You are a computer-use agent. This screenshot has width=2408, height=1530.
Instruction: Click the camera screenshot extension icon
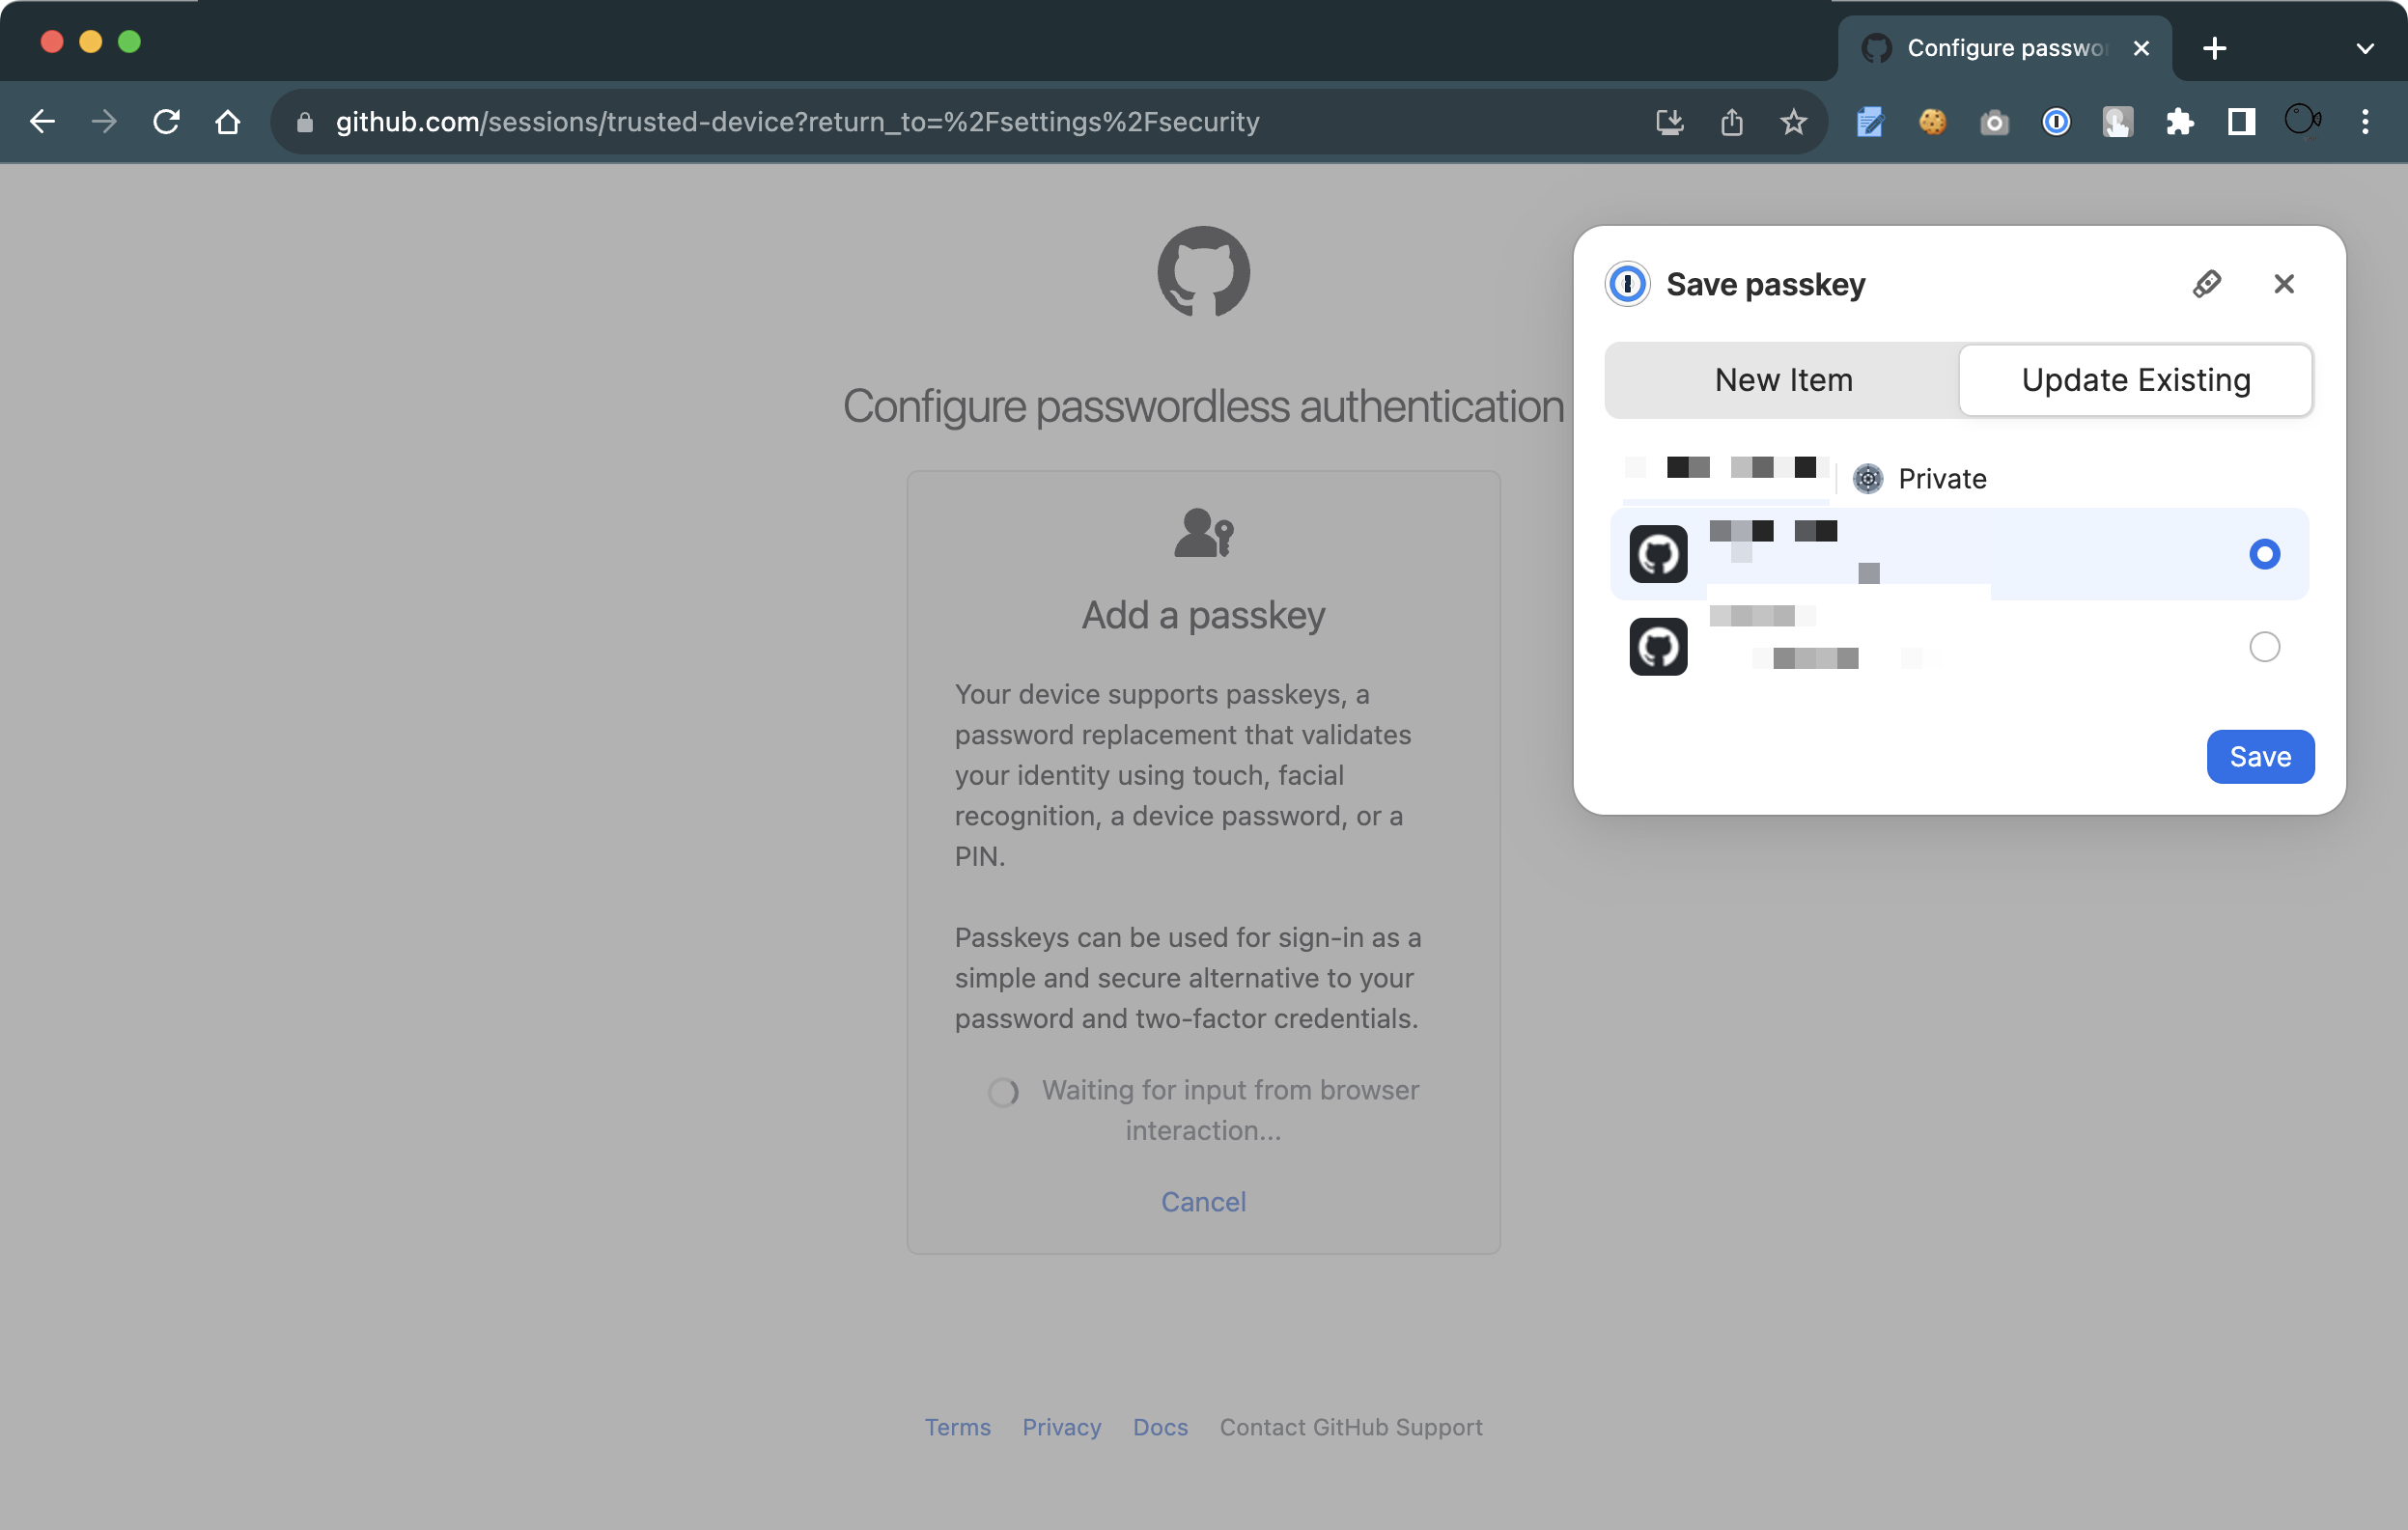[x=1994, y=122]
